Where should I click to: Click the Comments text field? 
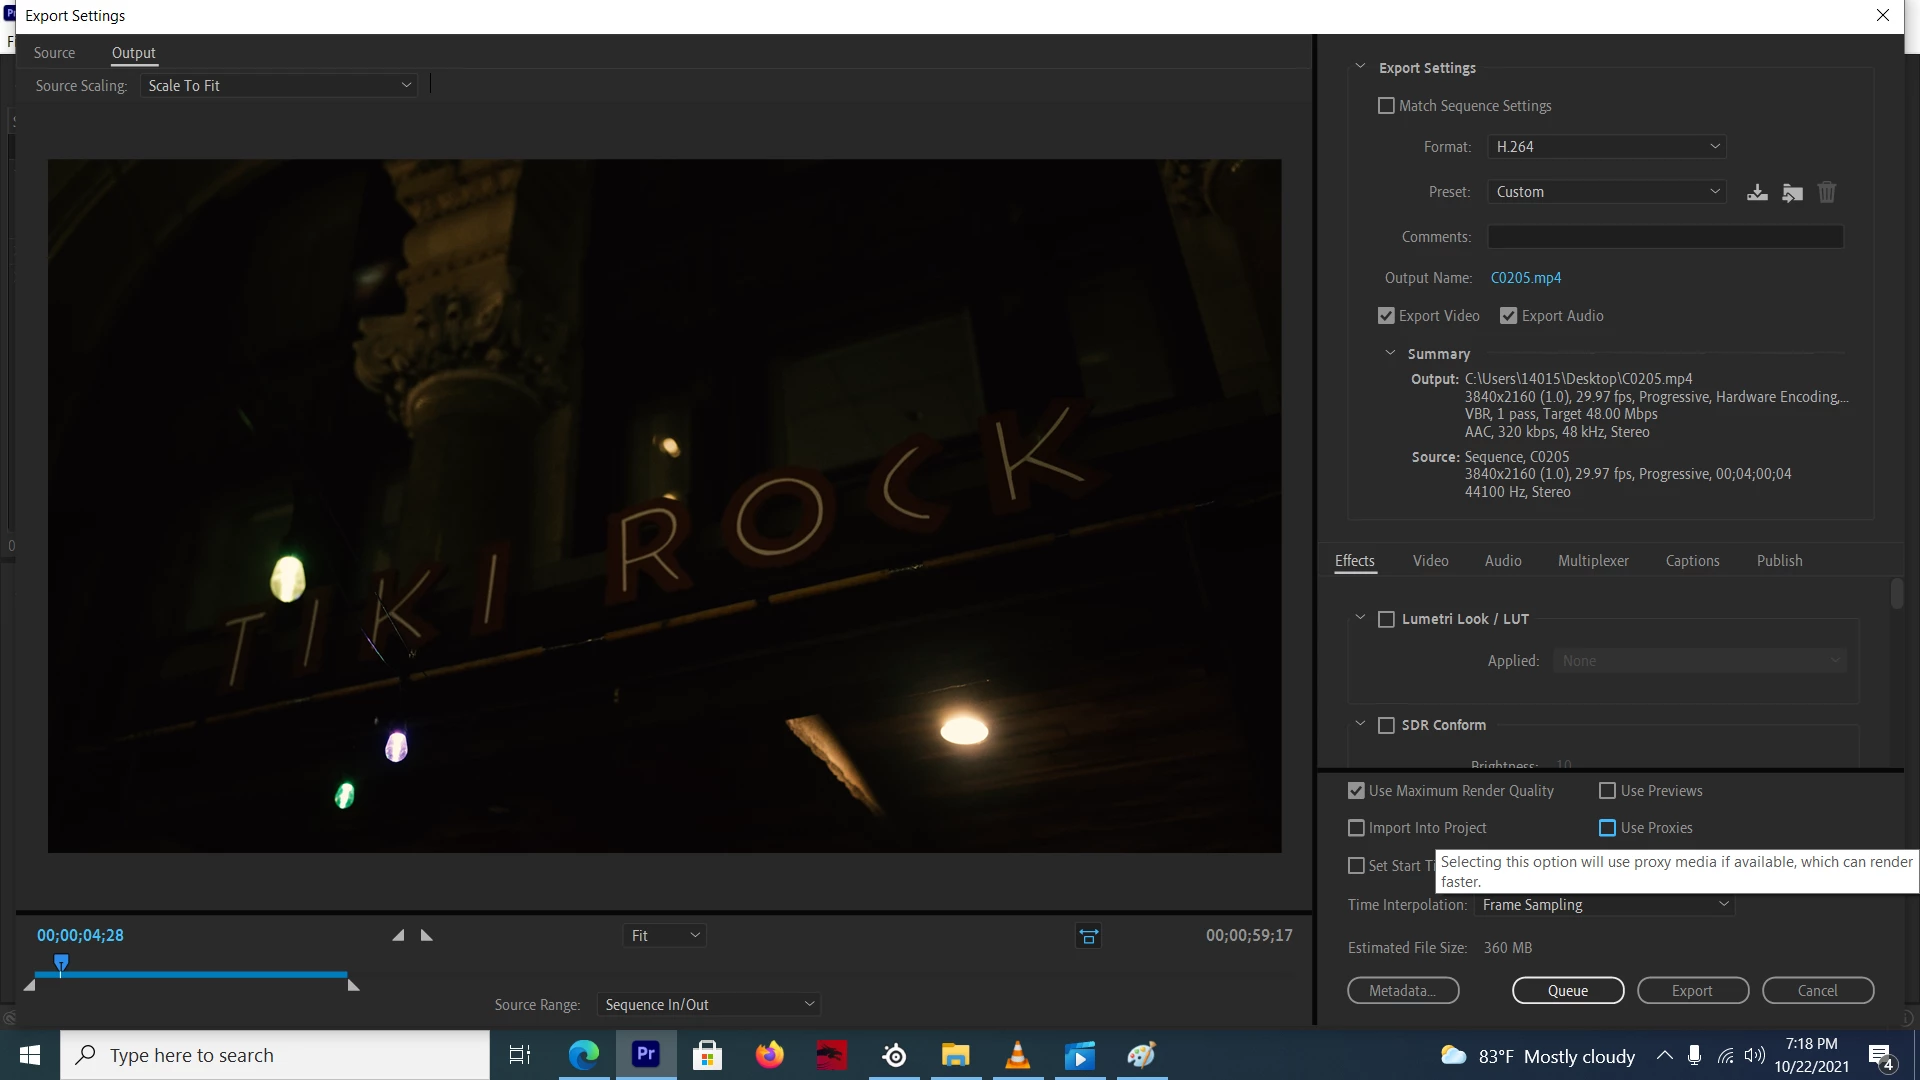tap(1665, 237)
